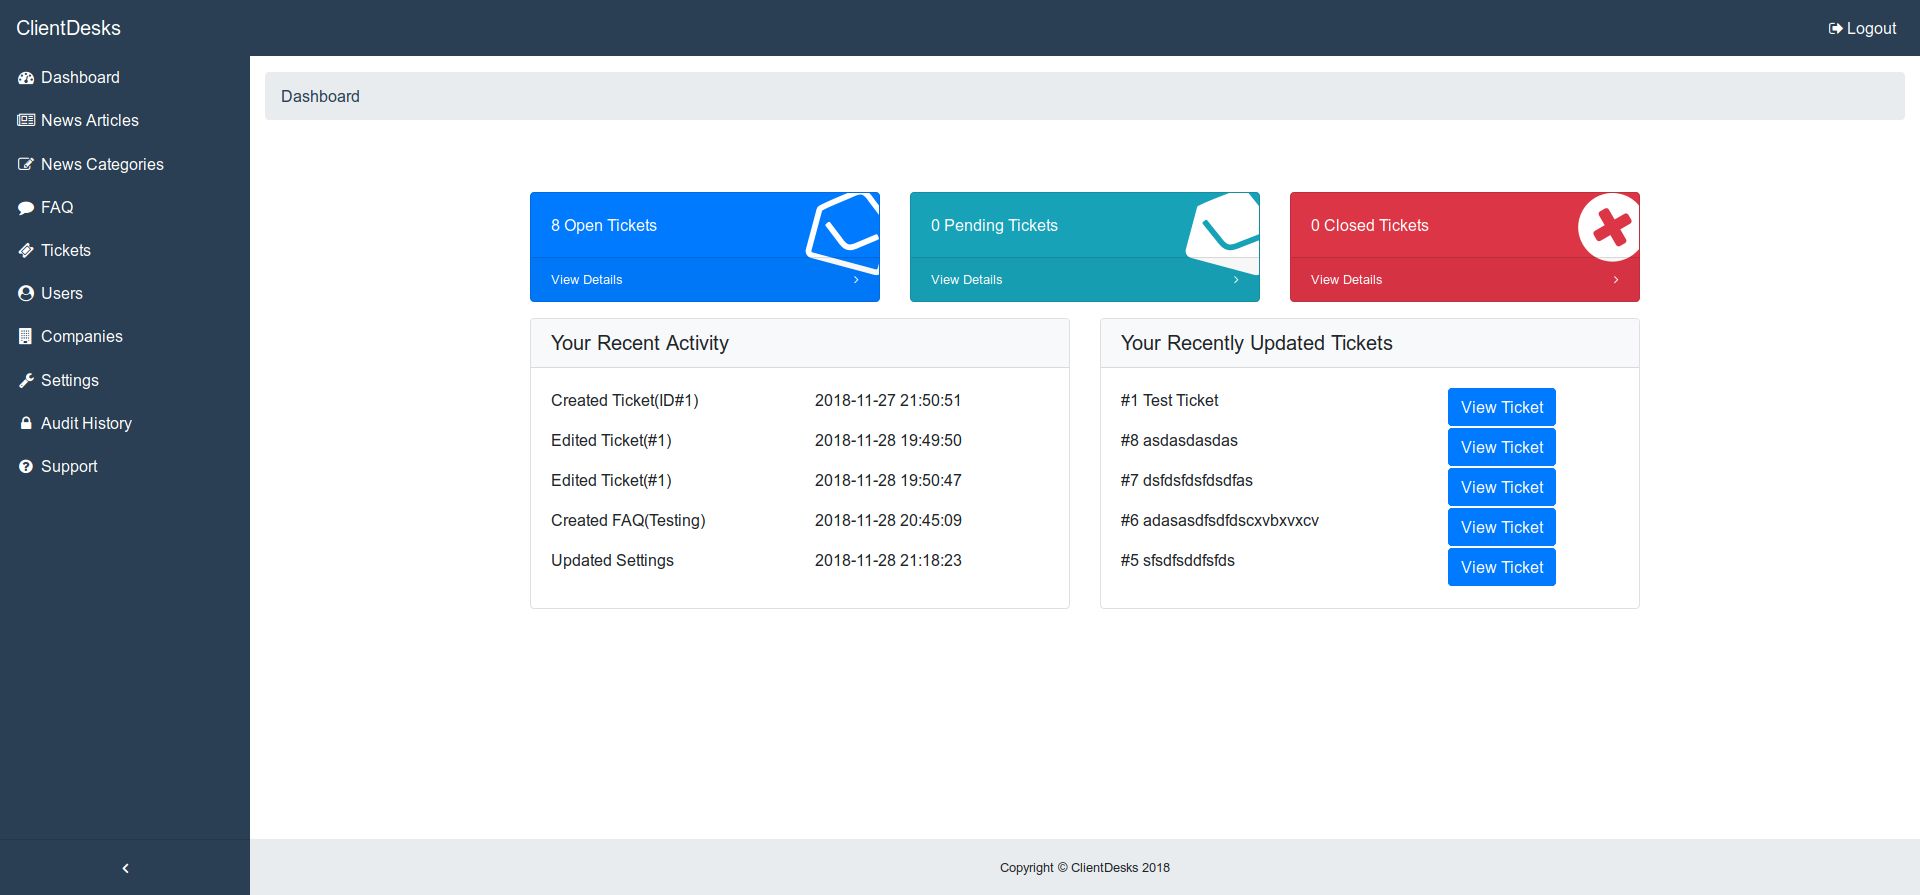Click the Dashboard breadcrumb label
The image size is (1920, 895).
click(320, 97)
